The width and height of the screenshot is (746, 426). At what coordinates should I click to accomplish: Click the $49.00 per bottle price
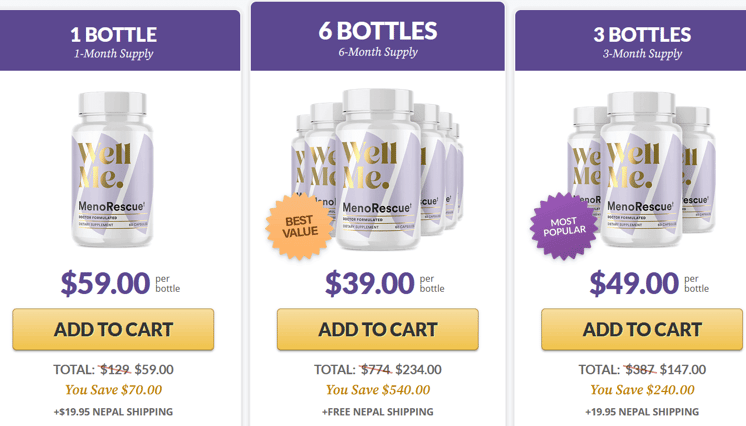coord(649,283)
